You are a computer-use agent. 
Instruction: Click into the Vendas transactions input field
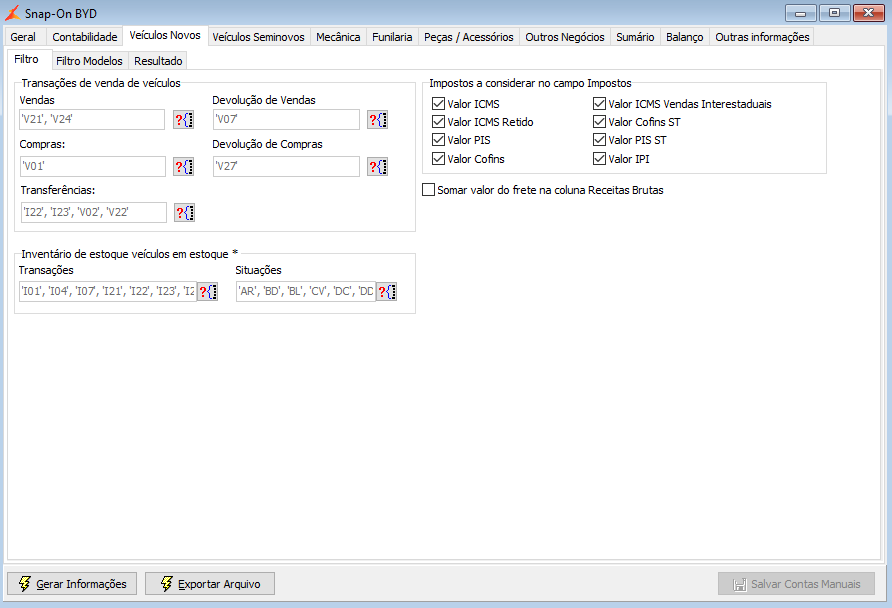[92, 119]
